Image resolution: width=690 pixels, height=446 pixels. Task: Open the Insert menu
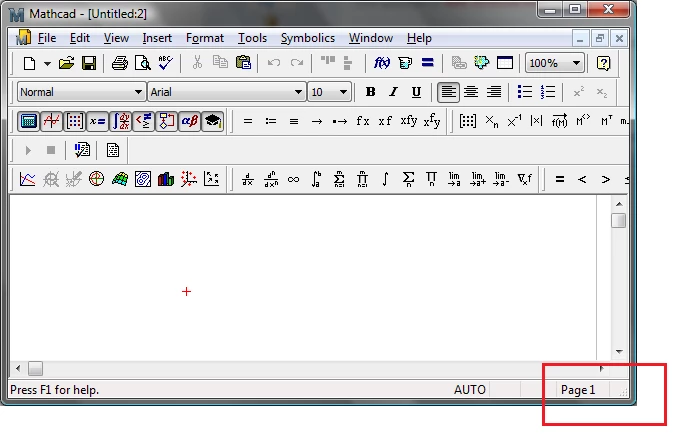pos(157,38)
